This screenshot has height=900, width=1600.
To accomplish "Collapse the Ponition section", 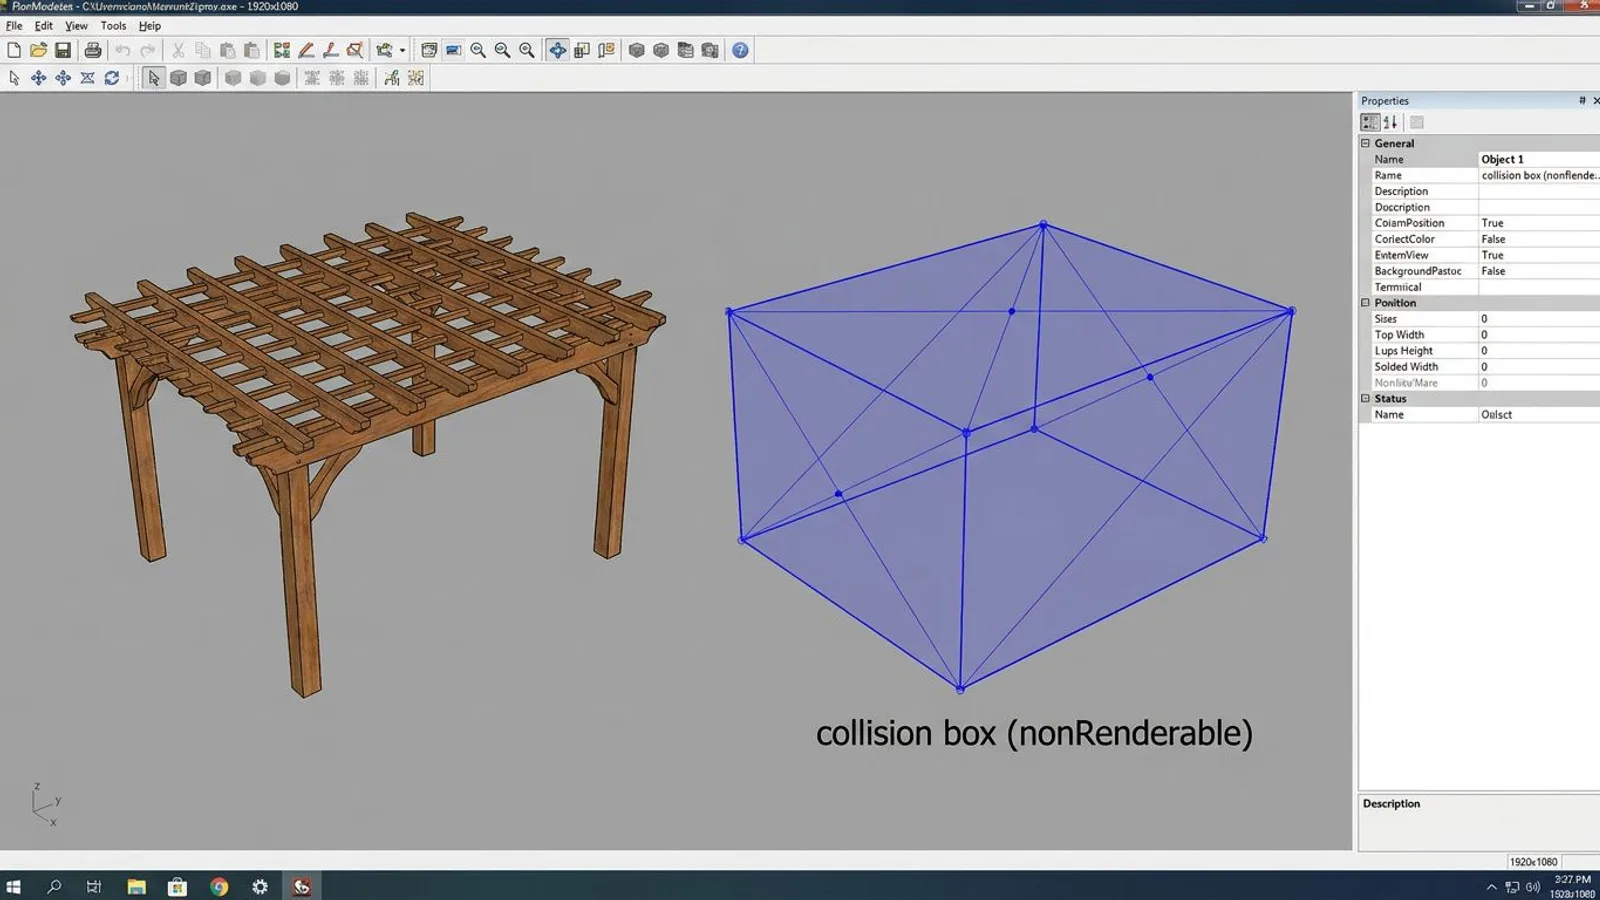I will point(1365,303).
